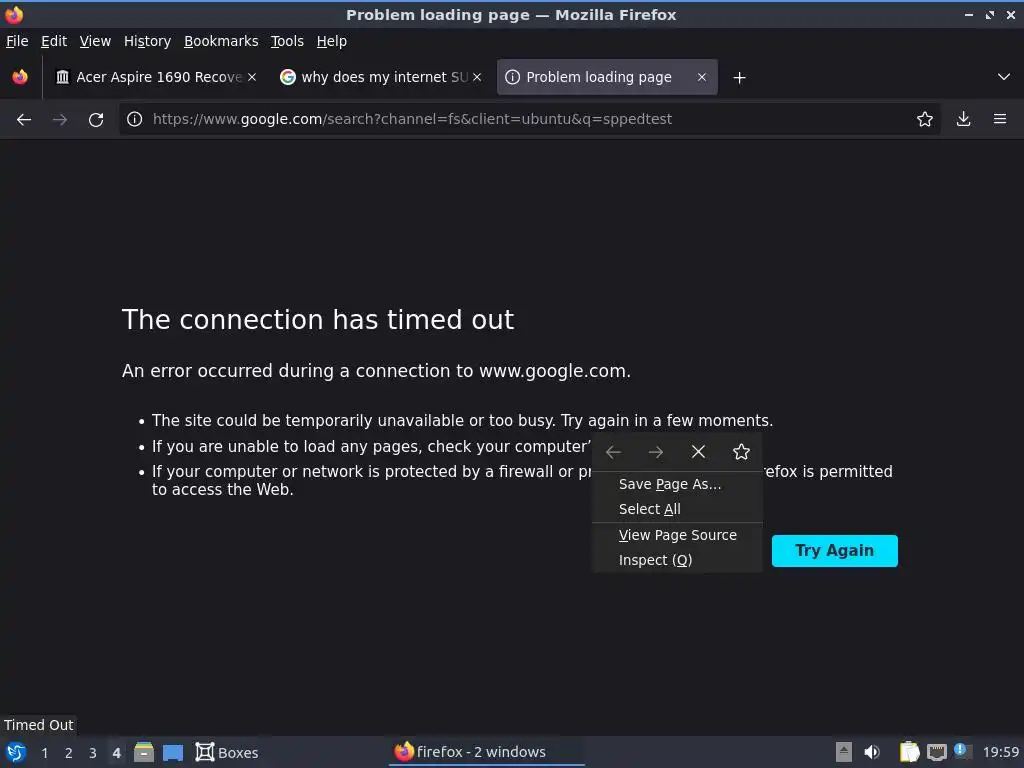The width and height of the screenshot is (1024, 768).
Task: Open the LXQt application menu
Action: coord(16,752)
